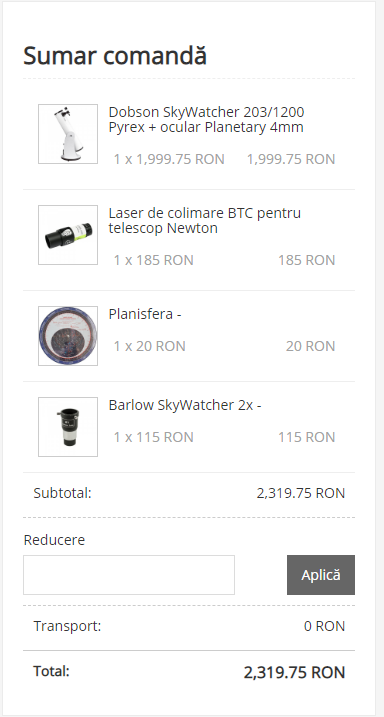Viewport: 384px width, 717px height.
Task: Select the Planisfera quantity 1 x 20 RON
Action: pyautogui.click(x=149, y=346)
